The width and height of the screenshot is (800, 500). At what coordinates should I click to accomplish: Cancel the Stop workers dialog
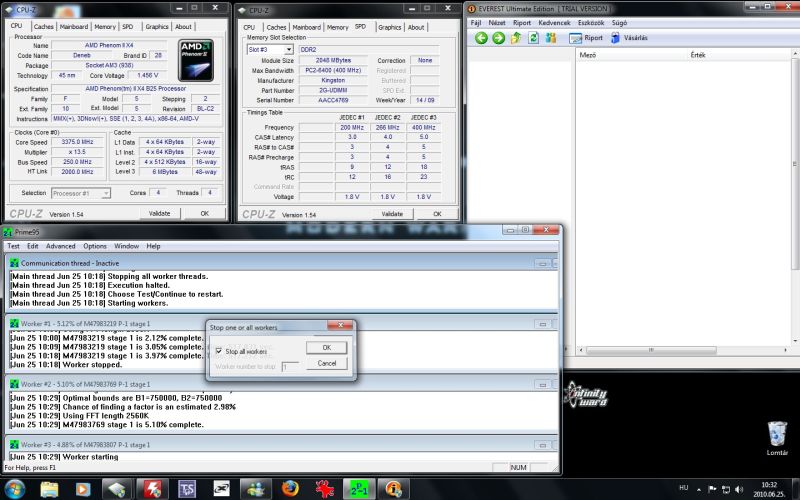[x=327, y=363]
